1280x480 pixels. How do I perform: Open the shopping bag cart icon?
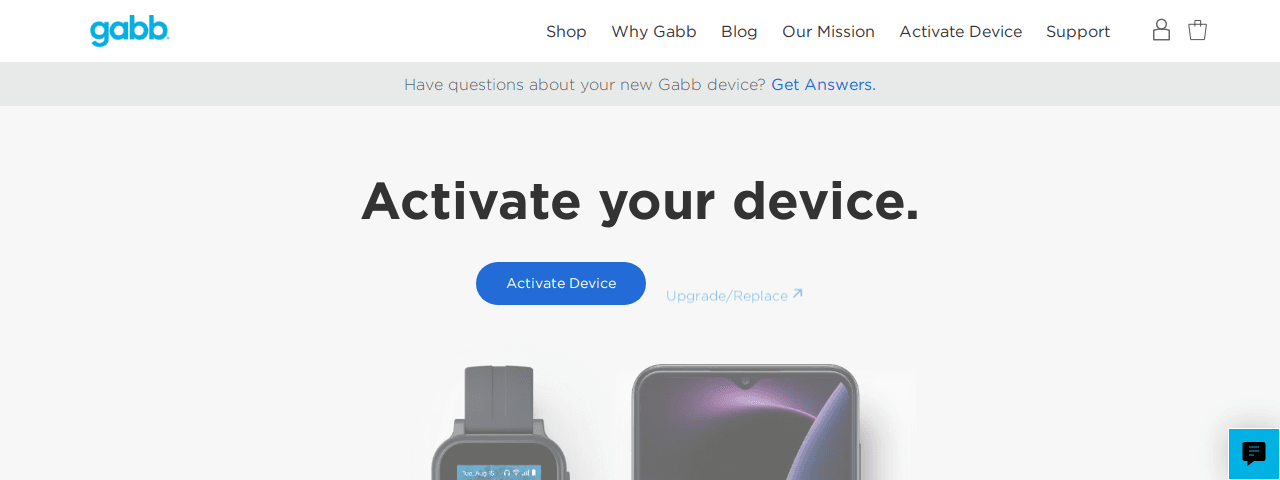pyautogui.click(x=1197, y=30)
